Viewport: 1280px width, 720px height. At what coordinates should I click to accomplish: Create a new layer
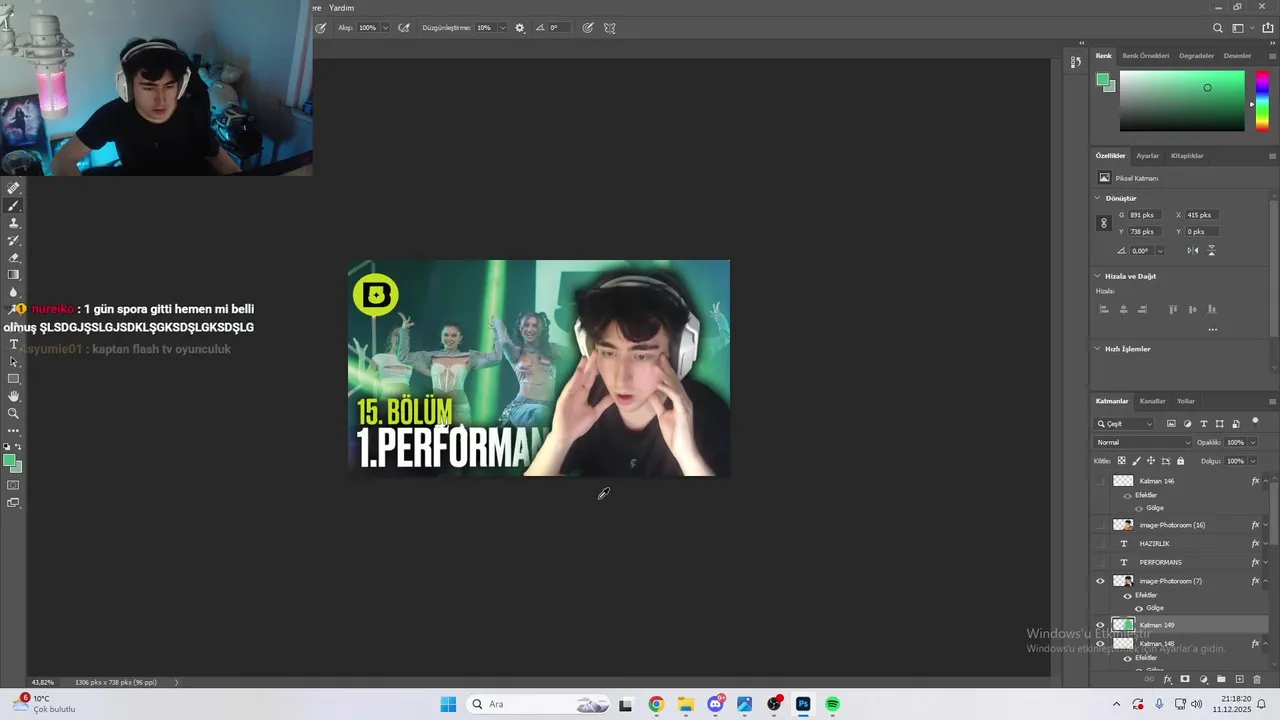click(1239, 680)
